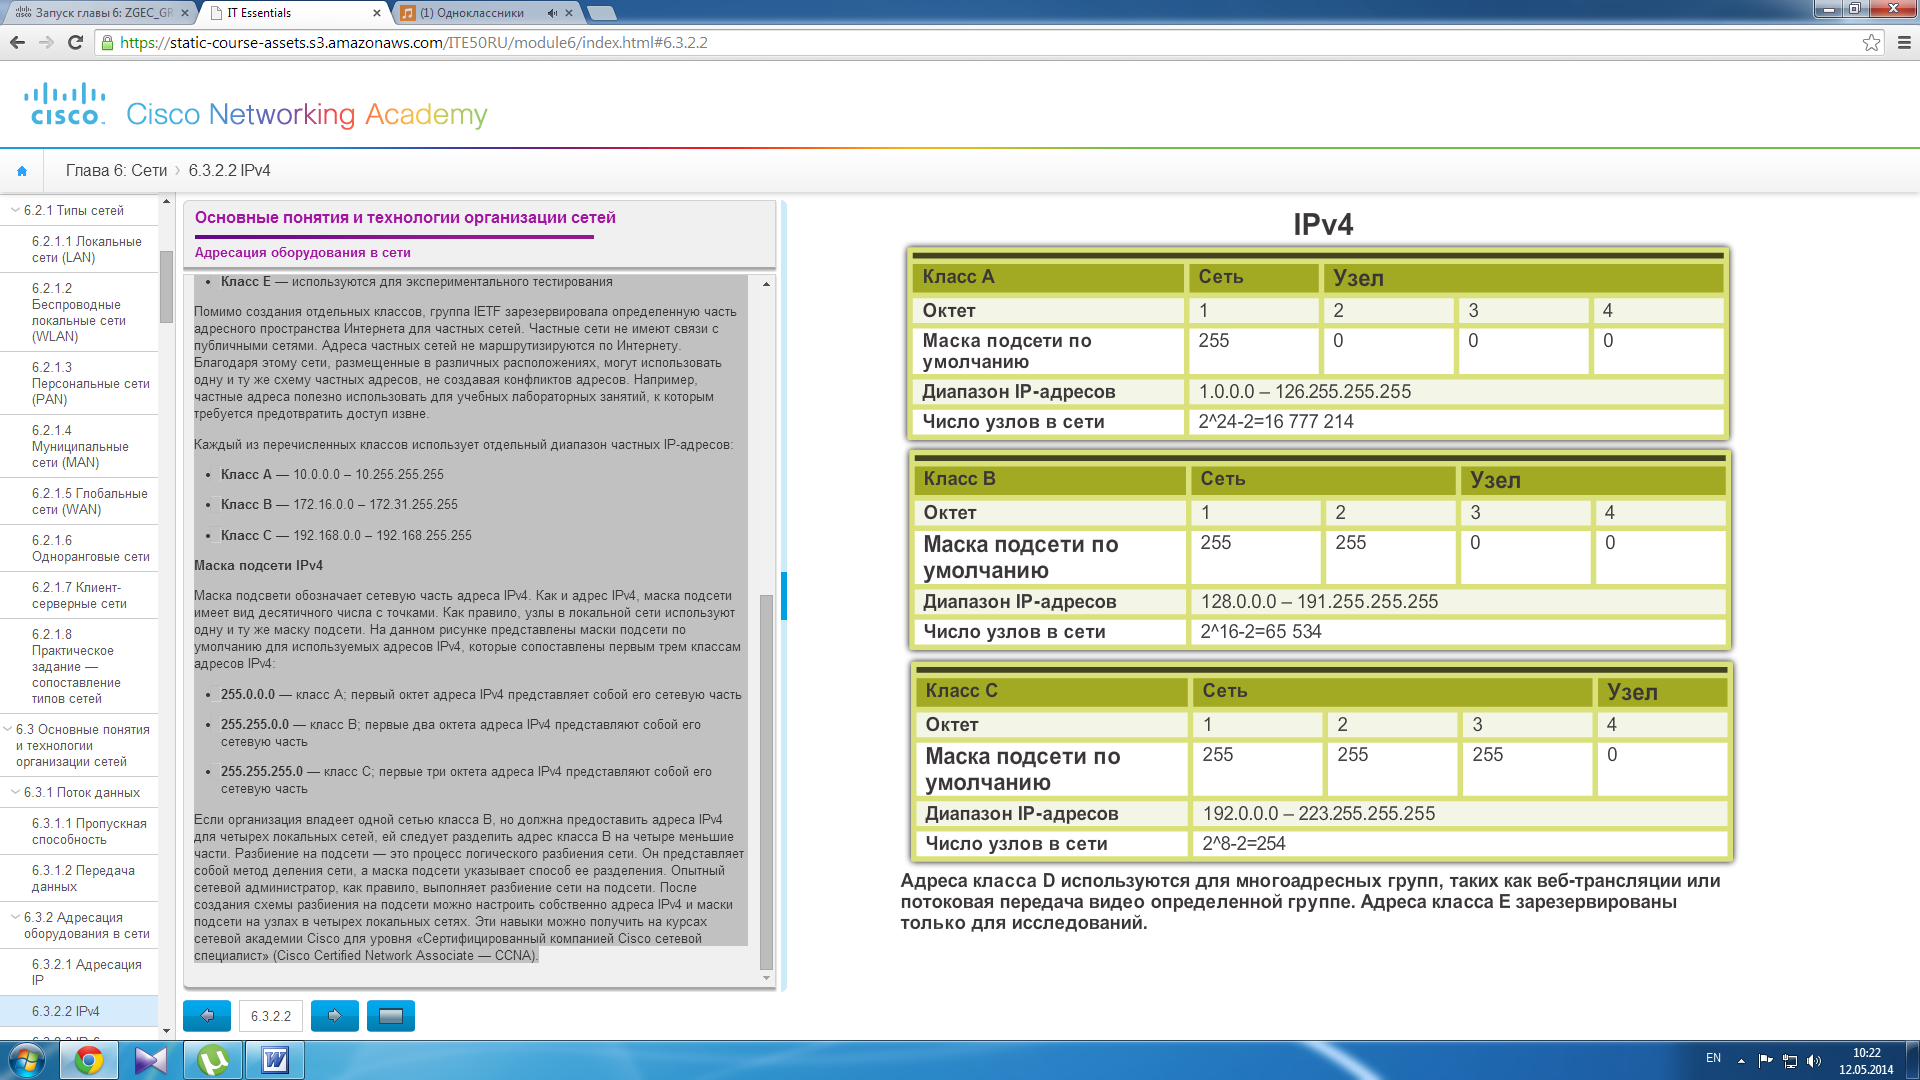Open 6.2.1.7 Клиент-серверные сети

[79, 595]
